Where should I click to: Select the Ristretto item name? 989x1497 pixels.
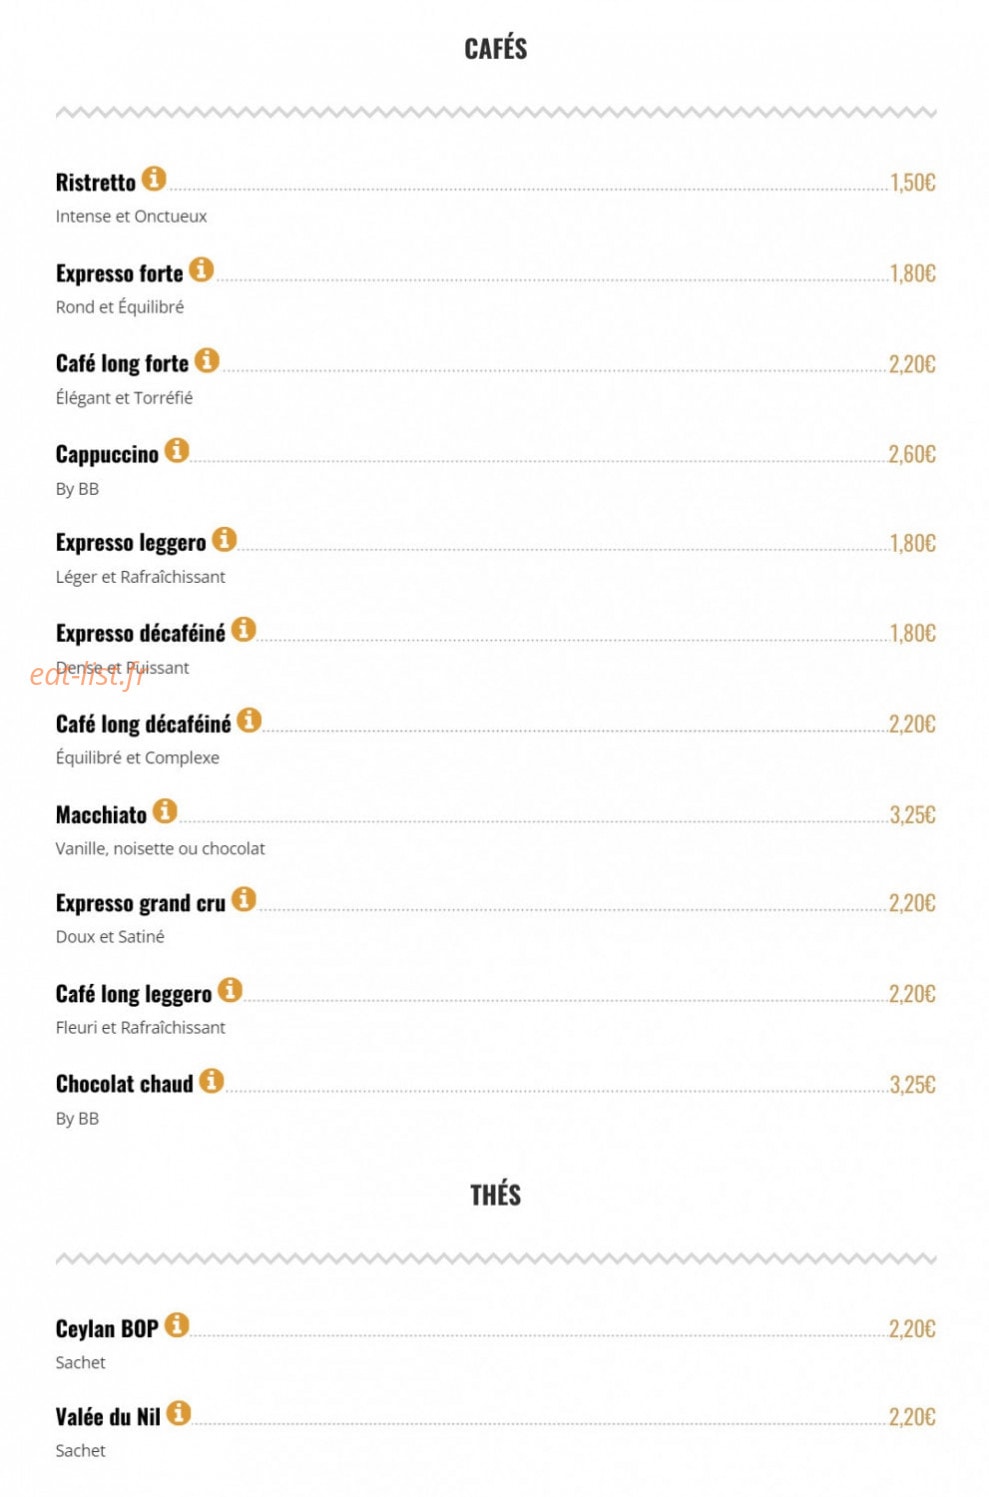[95, 183]
